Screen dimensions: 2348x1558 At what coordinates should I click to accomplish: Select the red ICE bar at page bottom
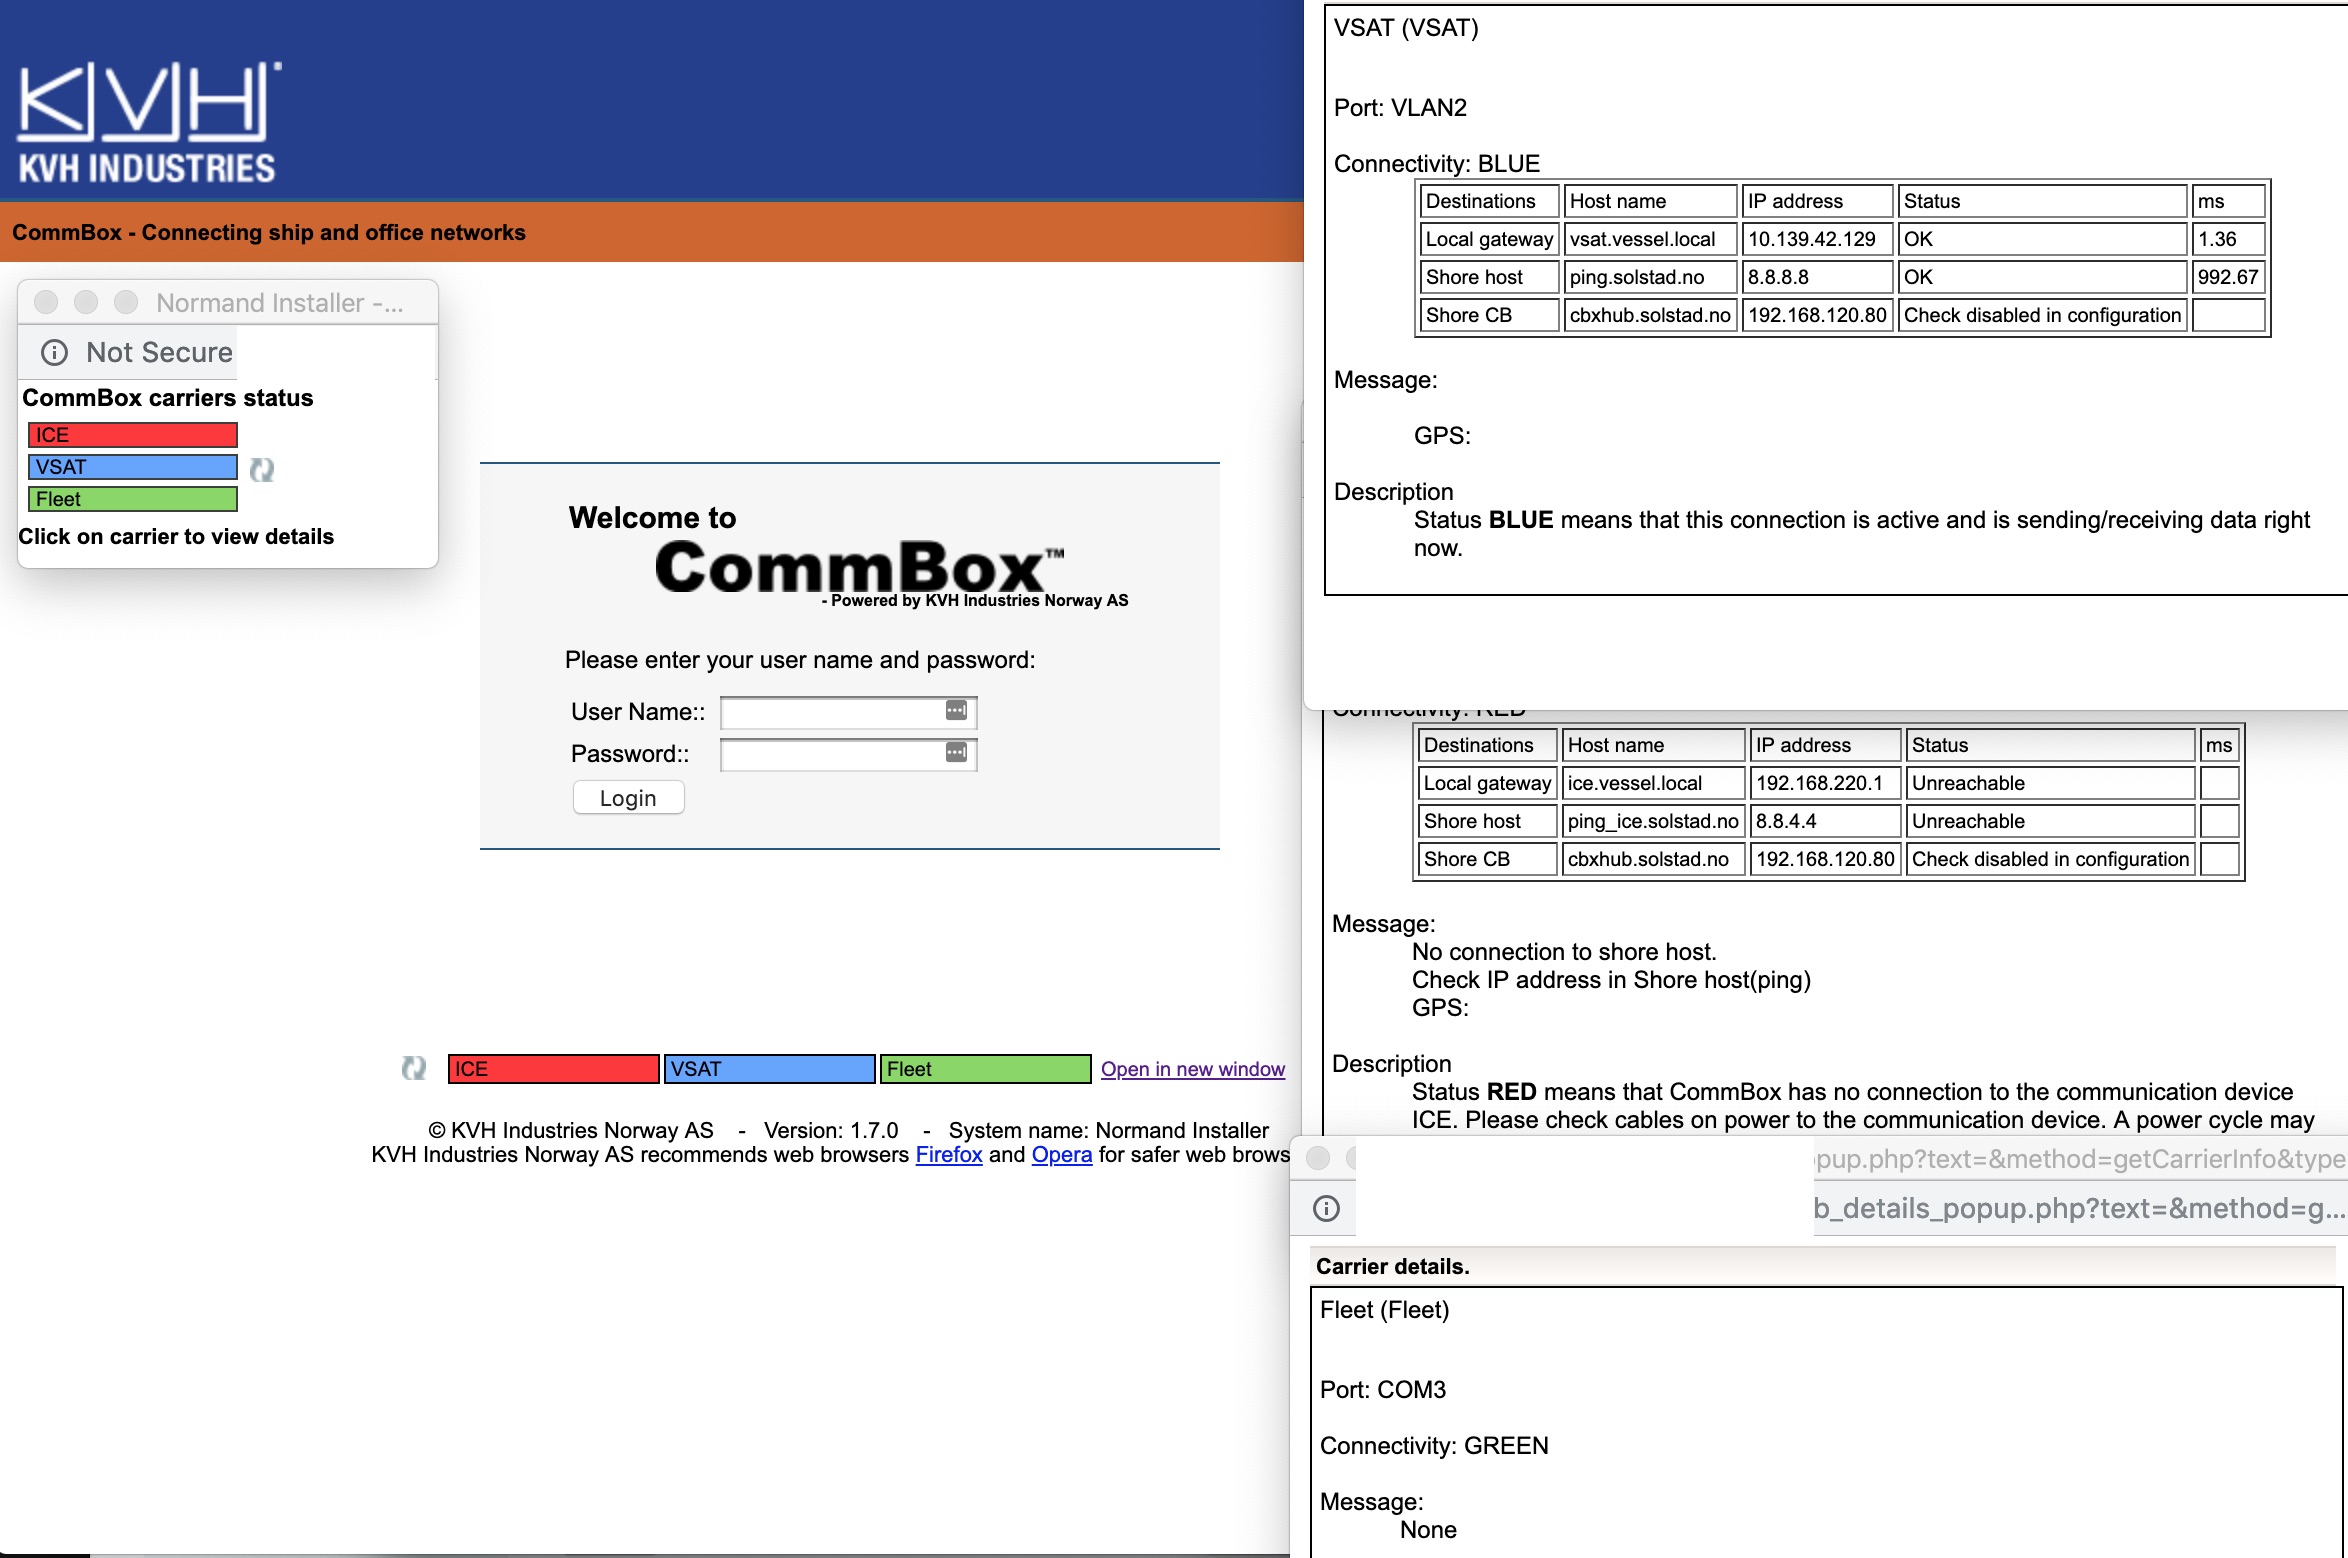click(x=554, y=1069)
